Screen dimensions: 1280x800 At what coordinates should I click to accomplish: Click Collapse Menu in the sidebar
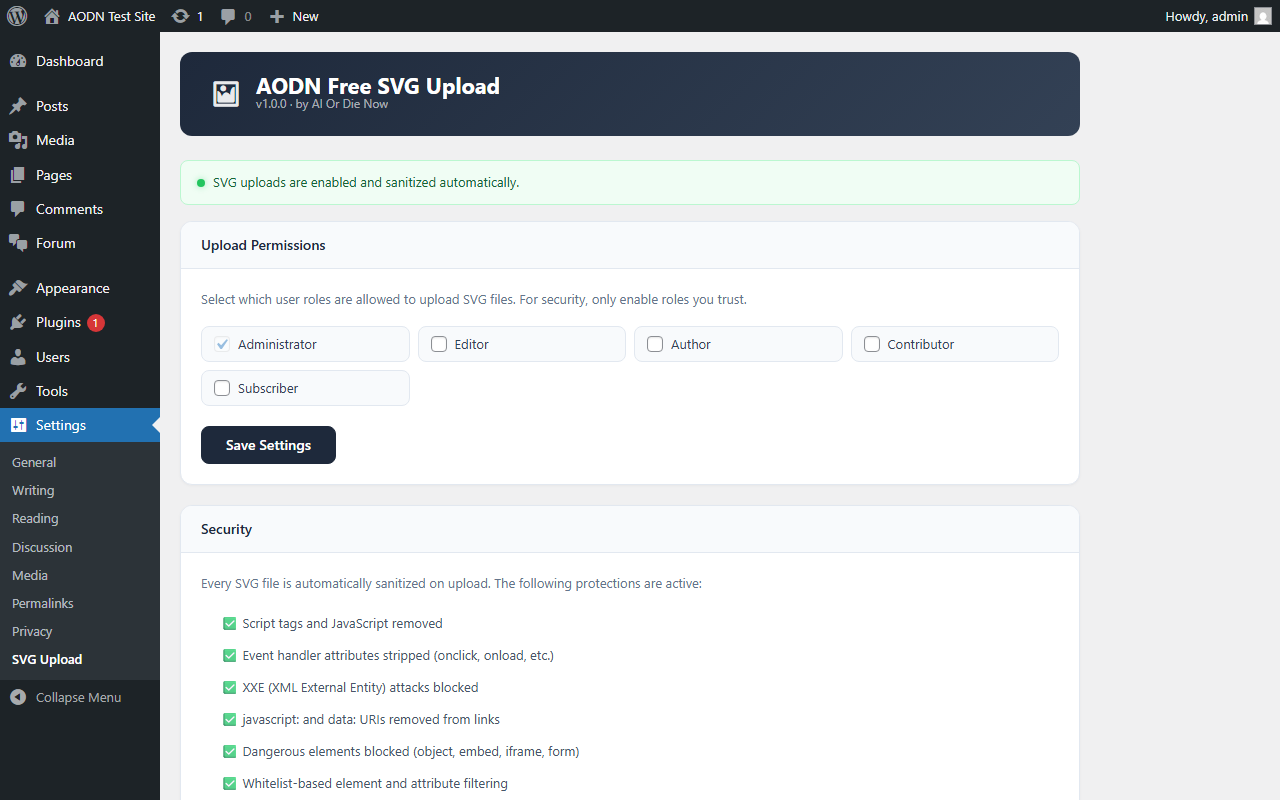(x=80, y=697)
